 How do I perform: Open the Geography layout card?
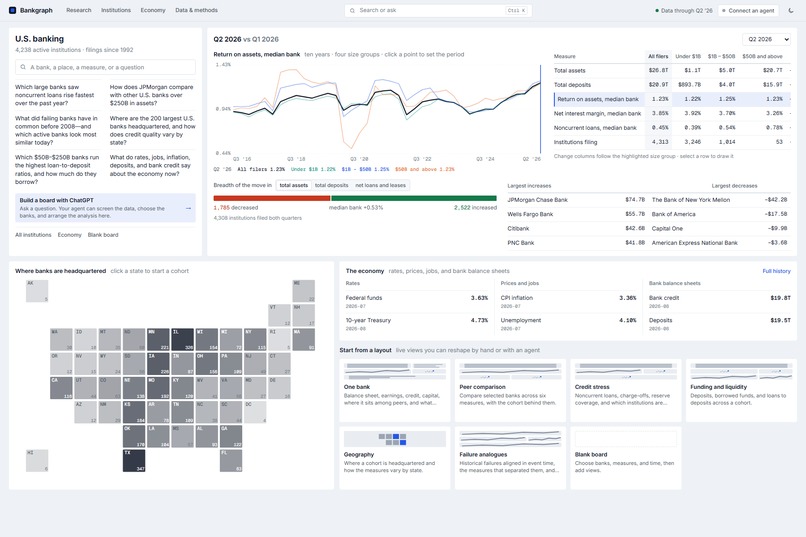coord(395,458)
